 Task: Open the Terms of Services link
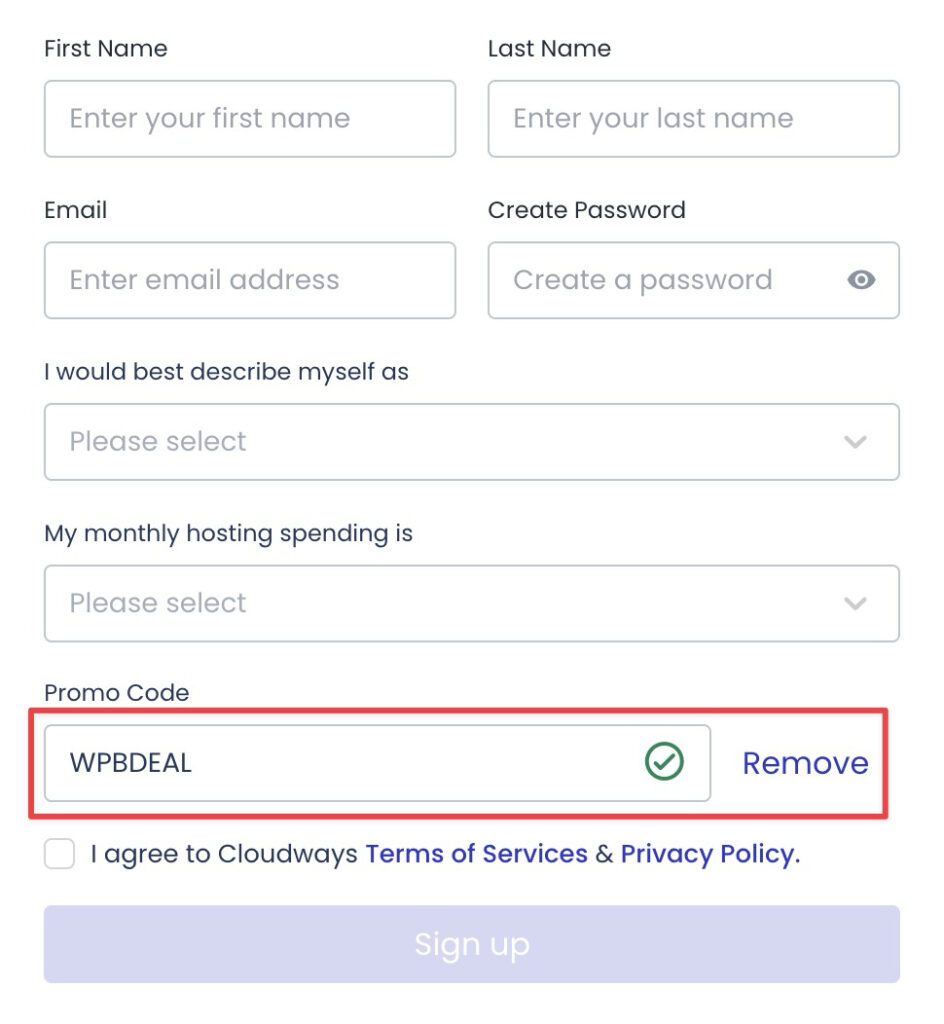476,854
